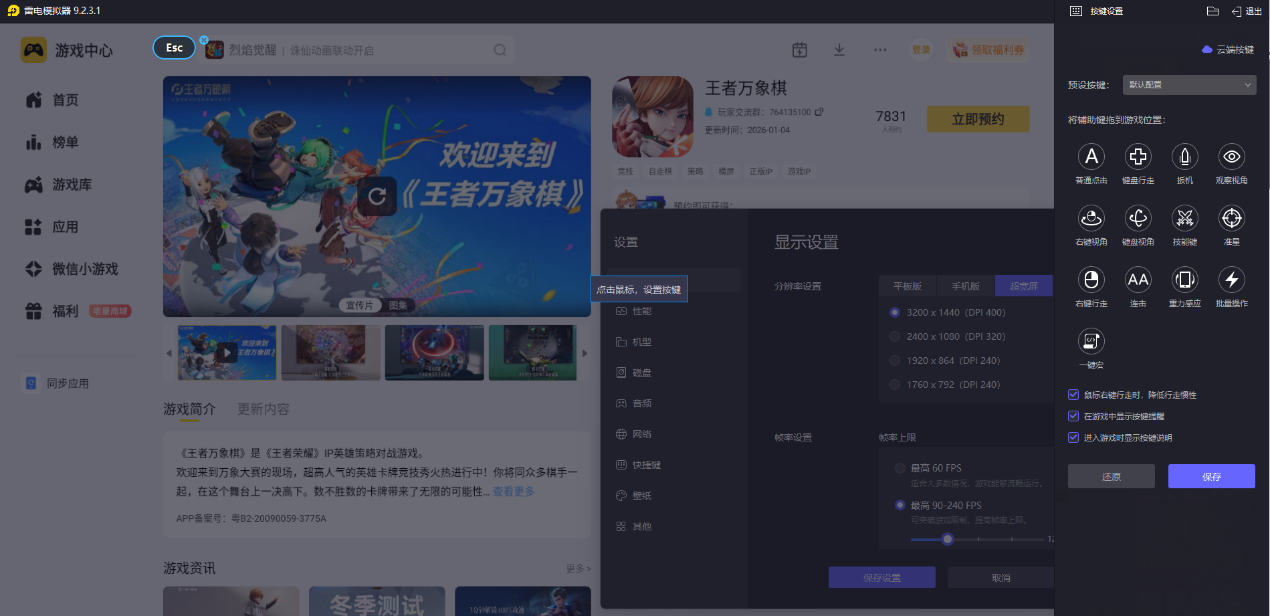Select the 普通点击 (A) key tool

[1091, 156]
